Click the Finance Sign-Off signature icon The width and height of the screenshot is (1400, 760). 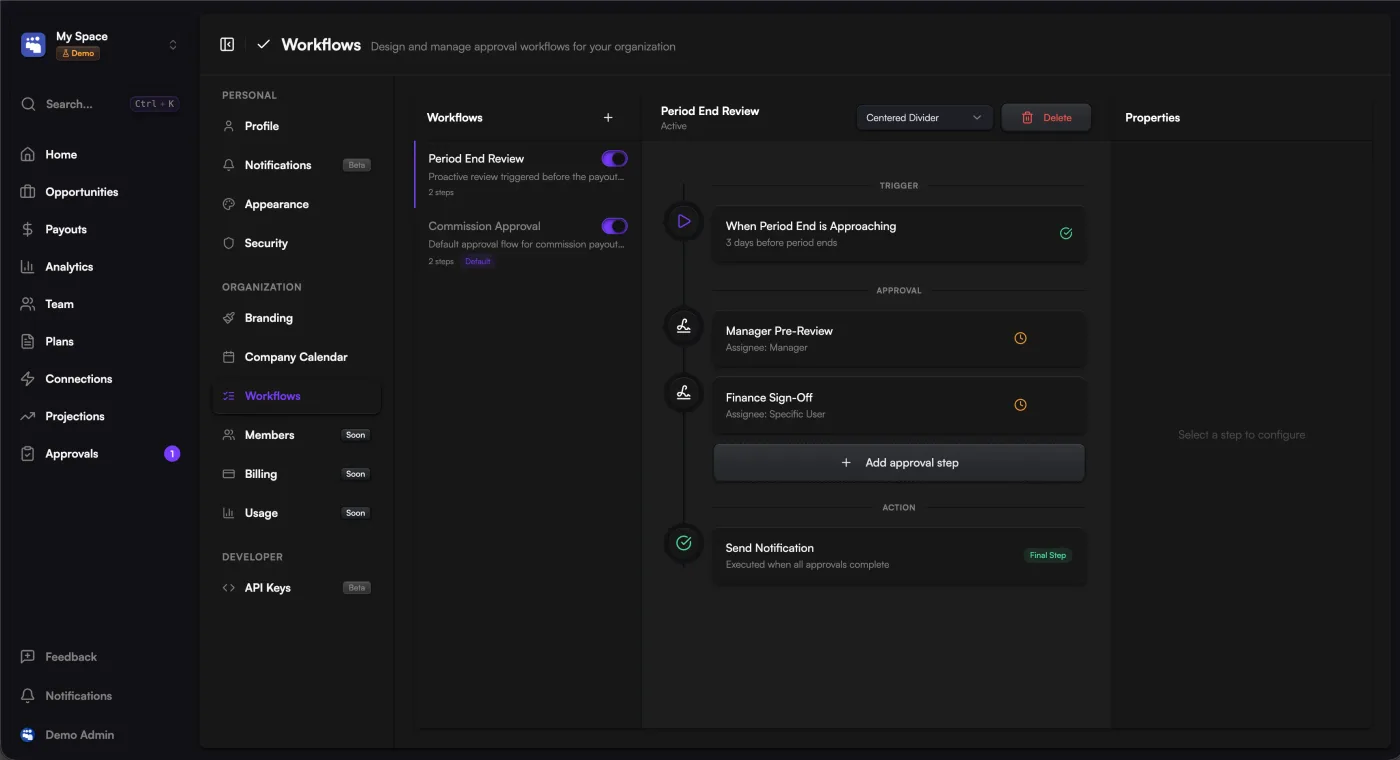684,393
